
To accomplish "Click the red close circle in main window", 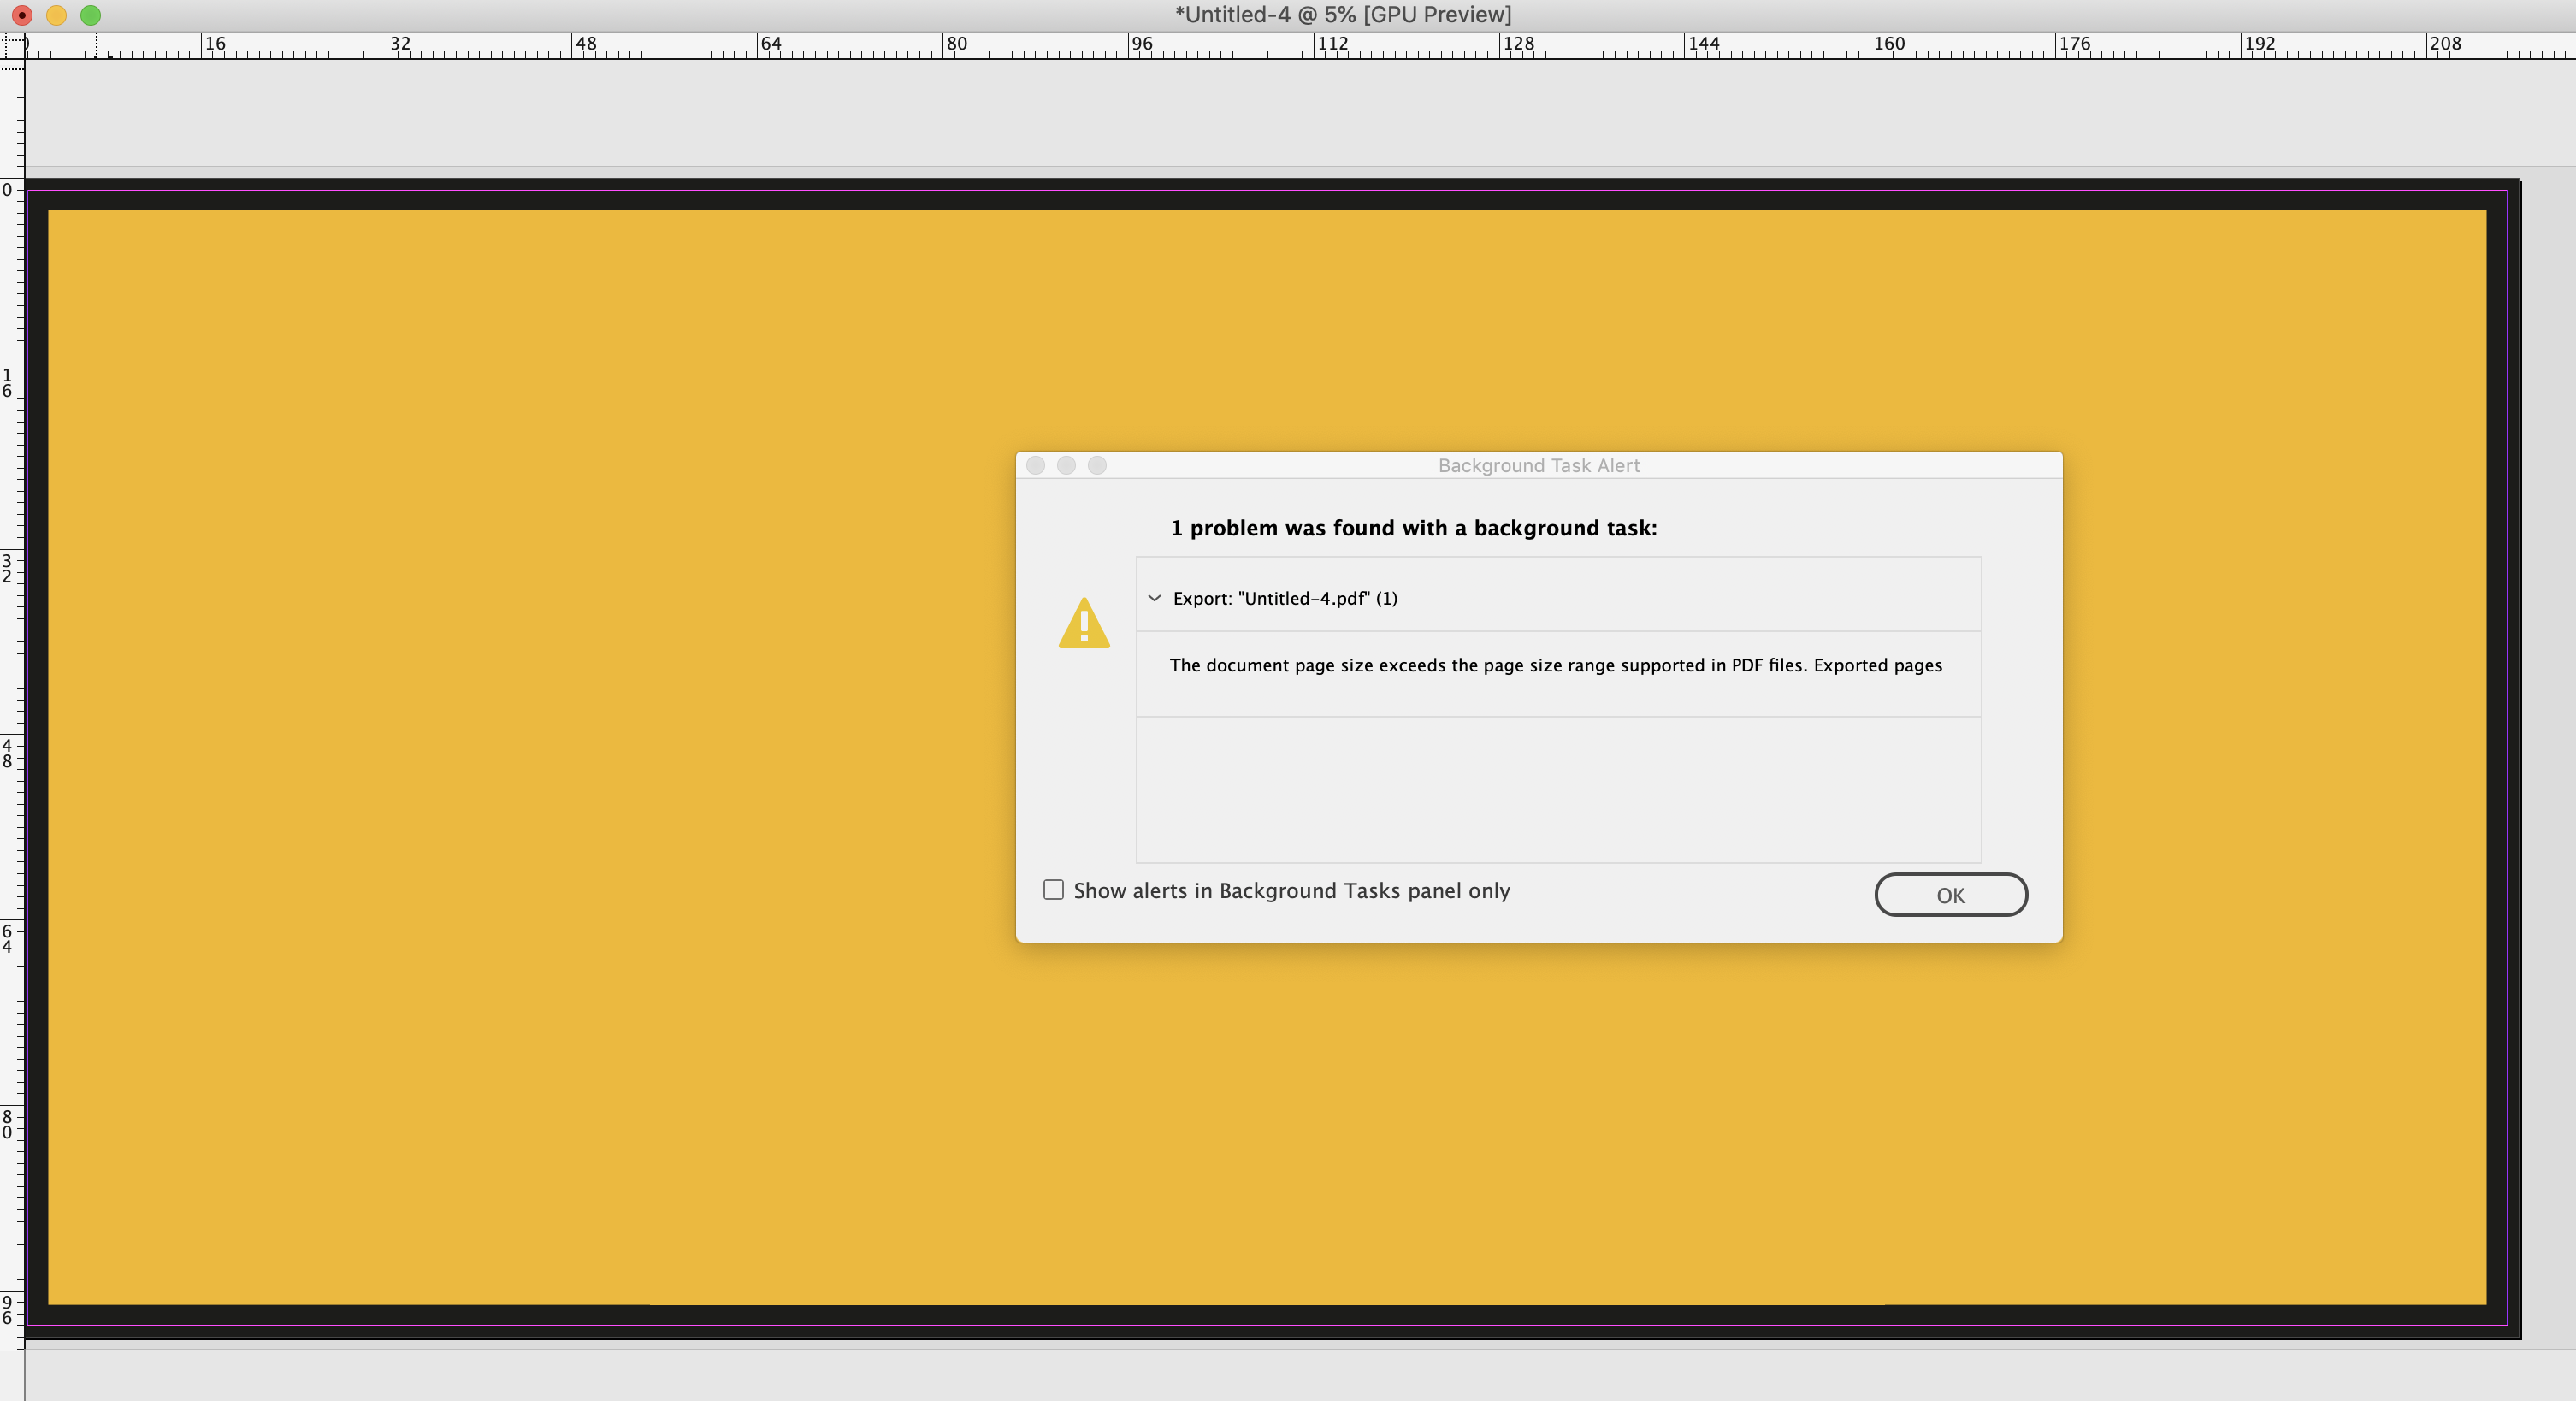I will tap(23, 15).
